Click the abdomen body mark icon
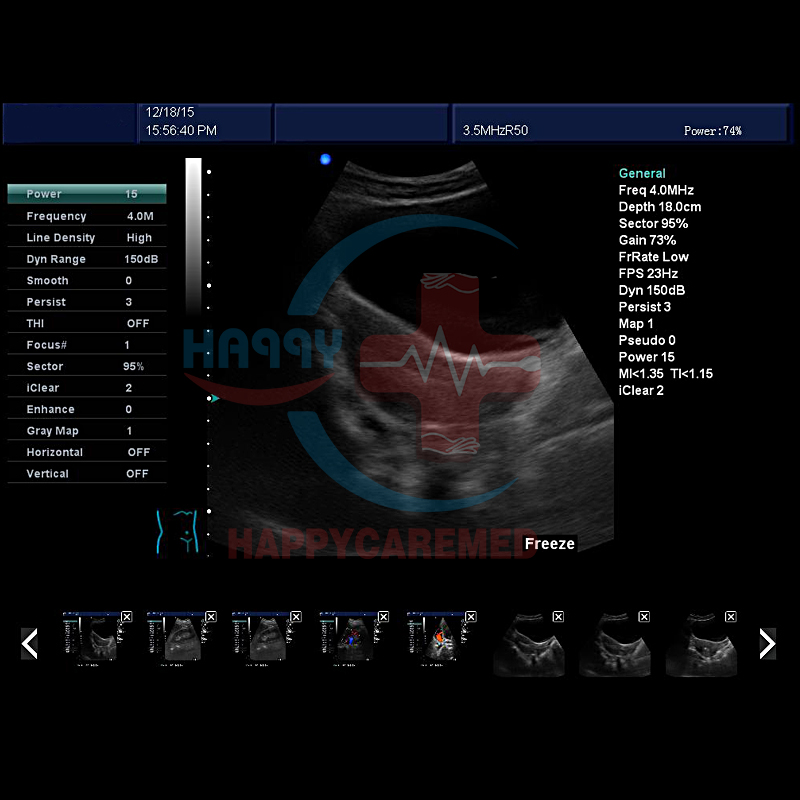The height and width of the screenshot is (800, 800). click(x=178, y=532)
